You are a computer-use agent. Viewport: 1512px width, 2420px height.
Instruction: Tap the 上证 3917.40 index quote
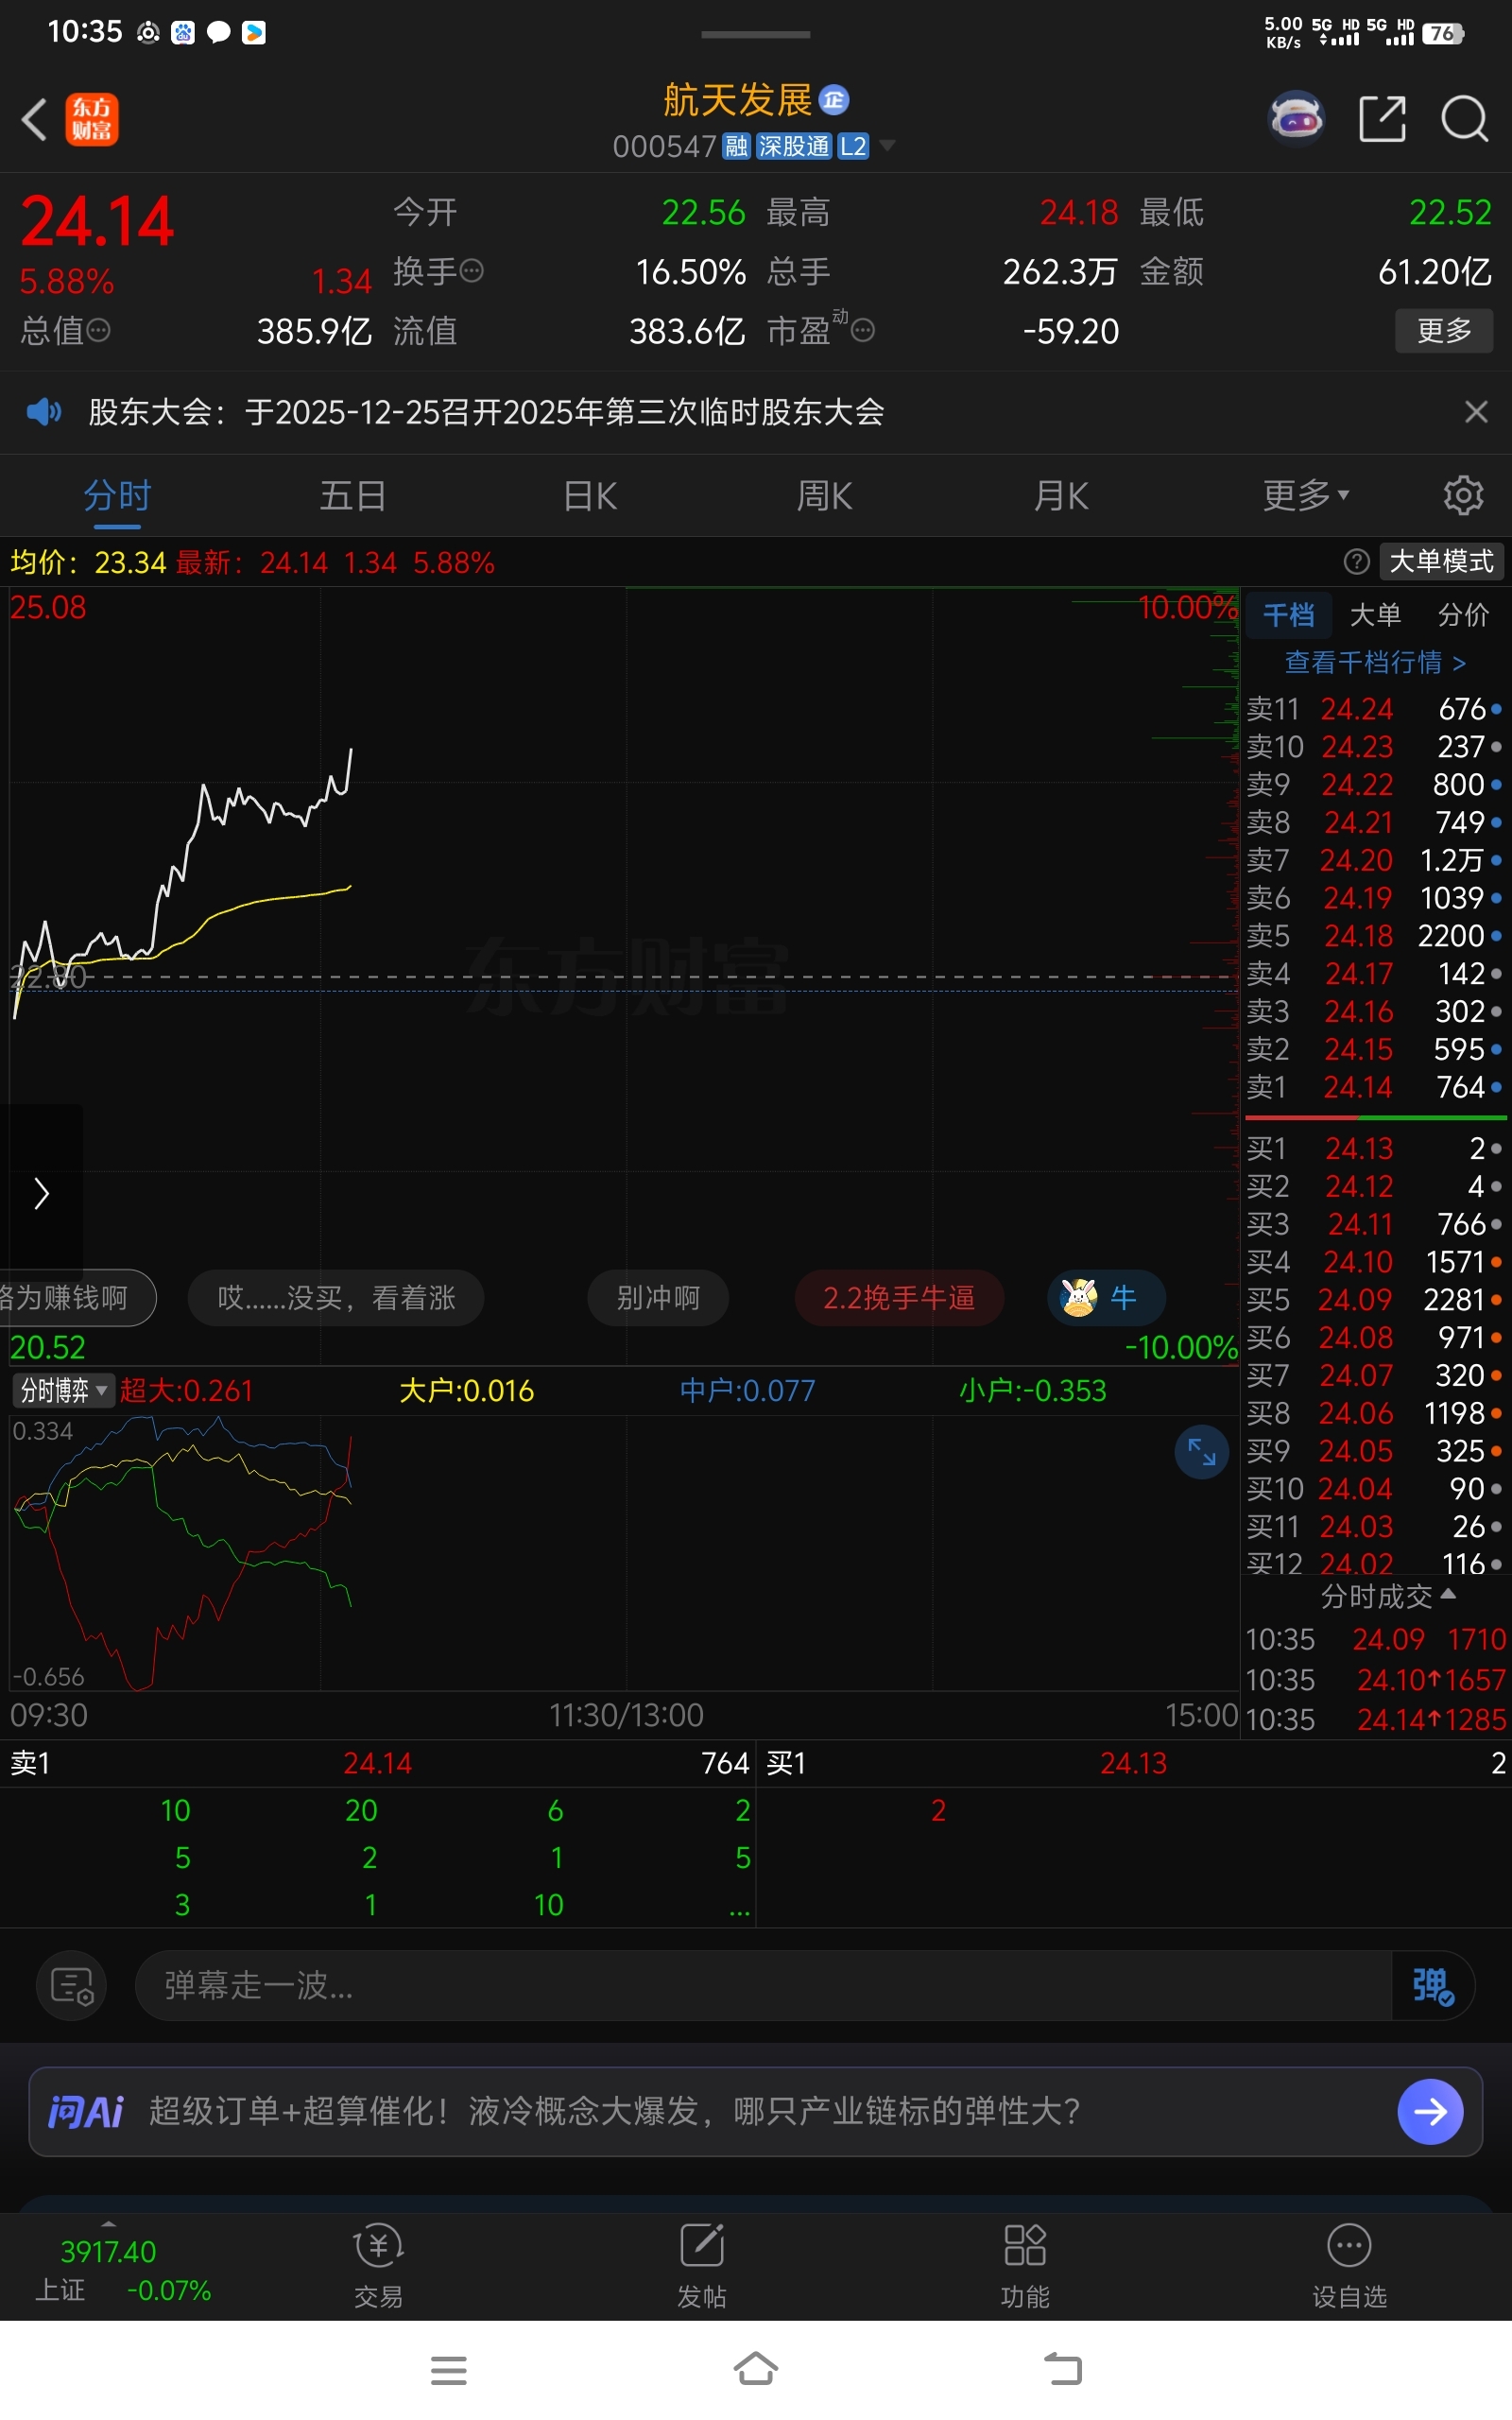tap(124, 2270)
